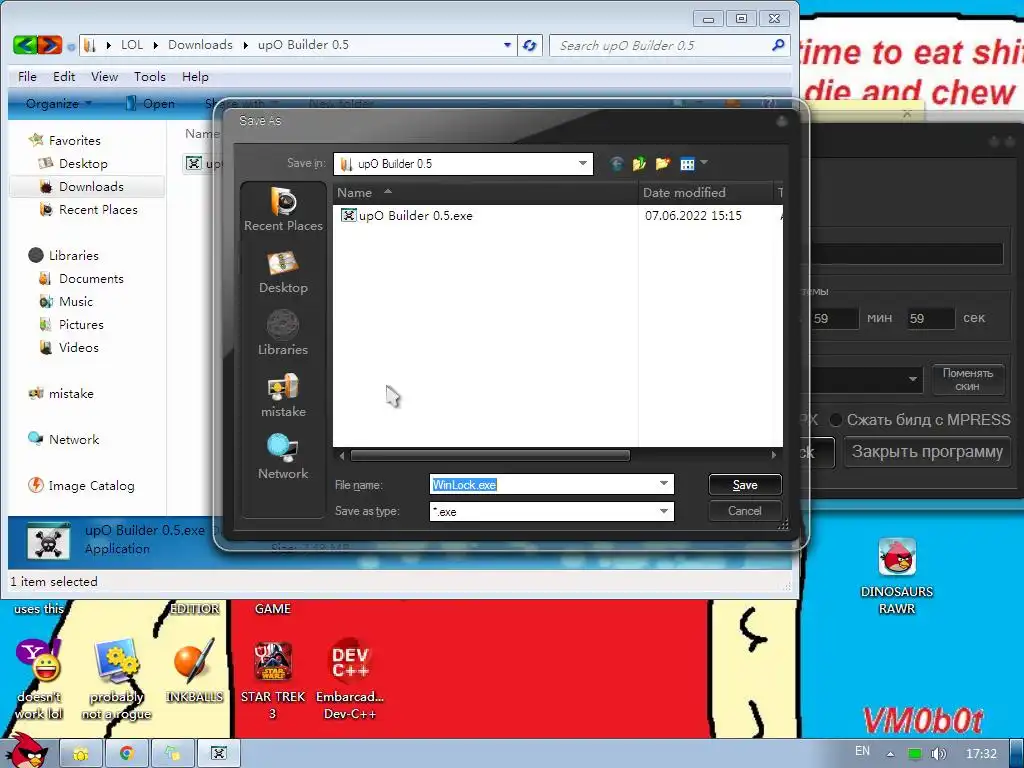
Task: Click Downloads in the address bar breadcrumb
Action: pyautogui.click(x=200, y=45)
